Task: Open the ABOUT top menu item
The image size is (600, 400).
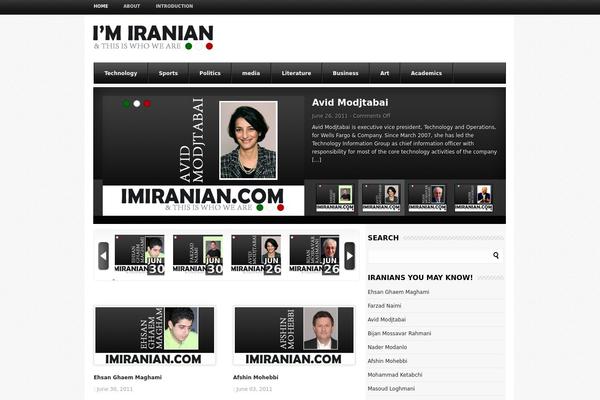Action: point(132,6)
